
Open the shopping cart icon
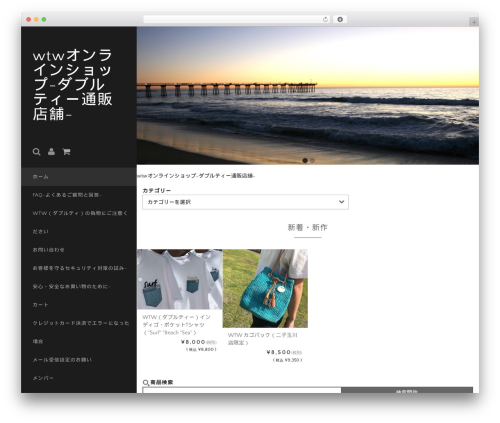[66, 152]
